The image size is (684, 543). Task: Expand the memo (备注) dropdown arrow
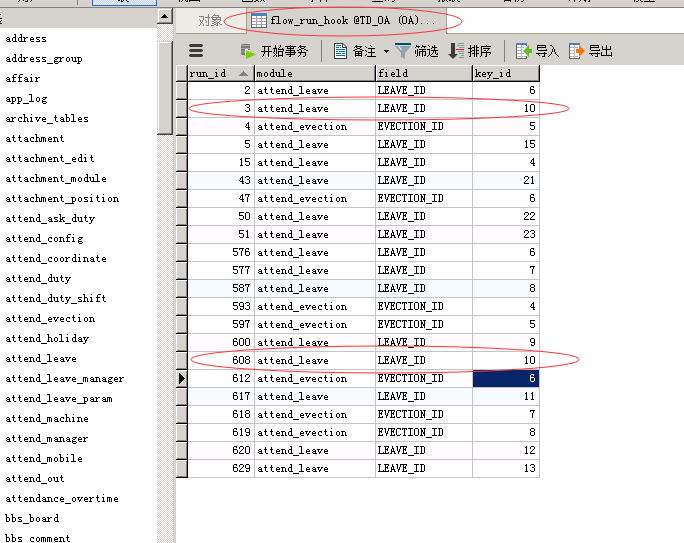(x=386, y=51)
